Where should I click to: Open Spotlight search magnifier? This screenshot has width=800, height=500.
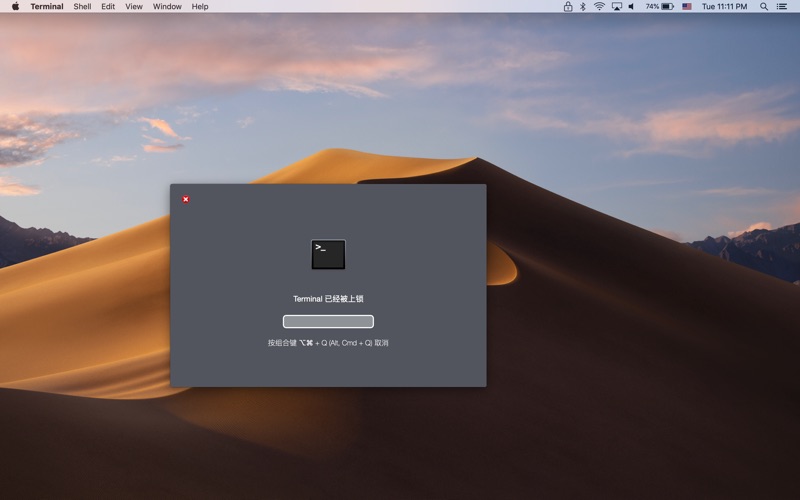click(764, 7)
